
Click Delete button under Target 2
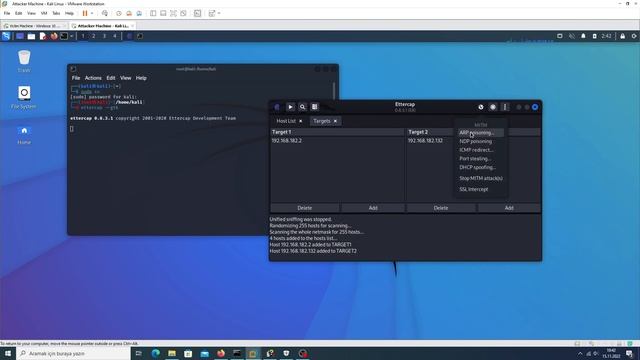coord(441,208)
